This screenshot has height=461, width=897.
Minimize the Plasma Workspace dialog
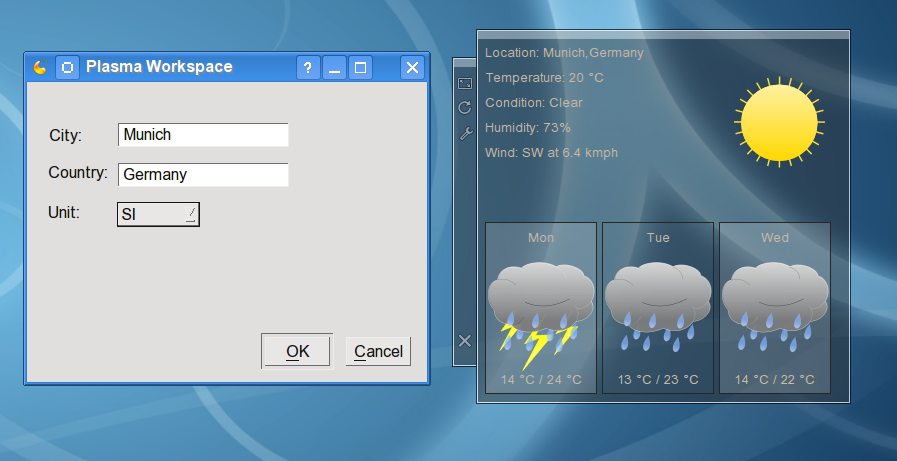point(334,68)
